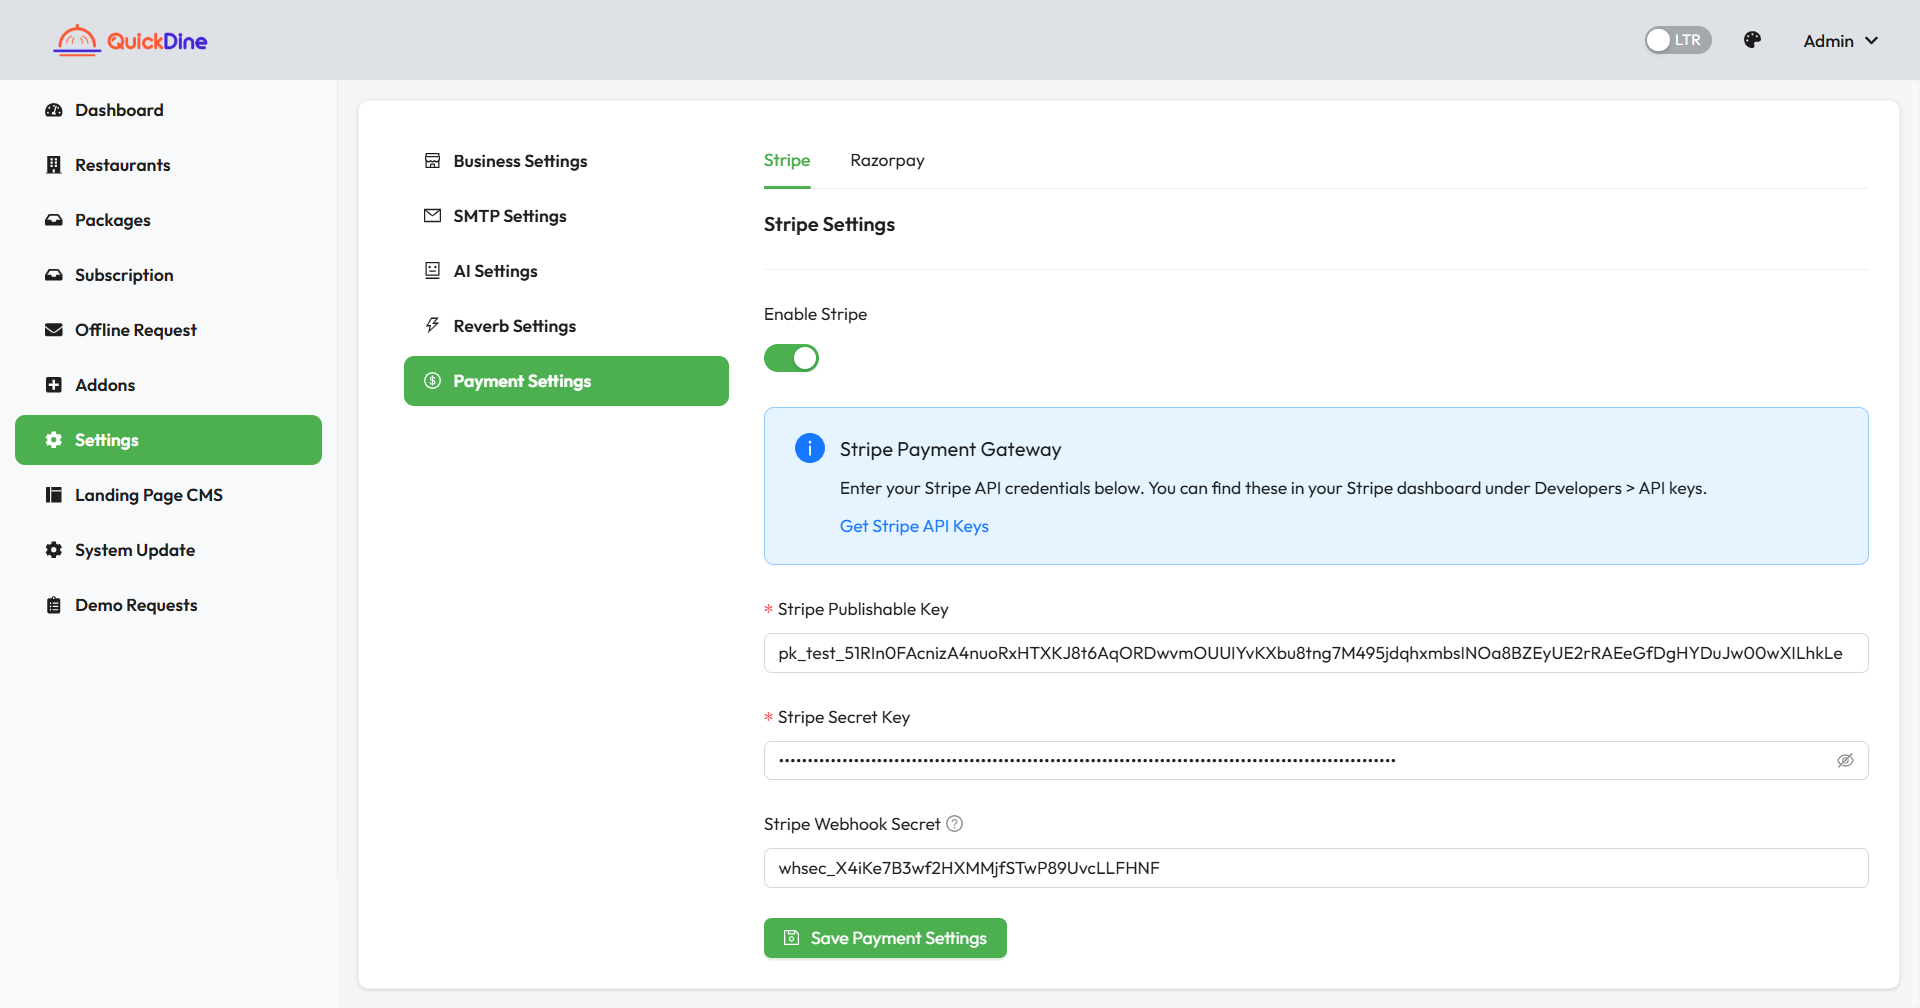
Task: Go to Dashboard in the sidebar
Action: pyautogui.click(x=168, y=110)
